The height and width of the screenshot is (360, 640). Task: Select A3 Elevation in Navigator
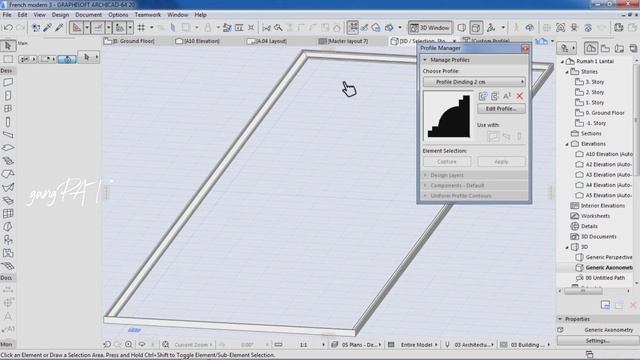(604, 175)
